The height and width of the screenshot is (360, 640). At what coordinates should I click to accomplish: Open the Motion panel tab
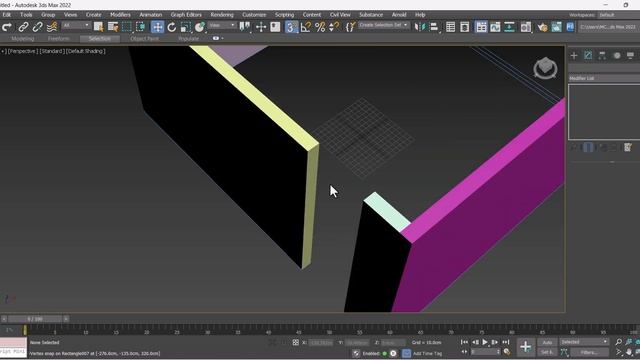click(x=617, y=56)
